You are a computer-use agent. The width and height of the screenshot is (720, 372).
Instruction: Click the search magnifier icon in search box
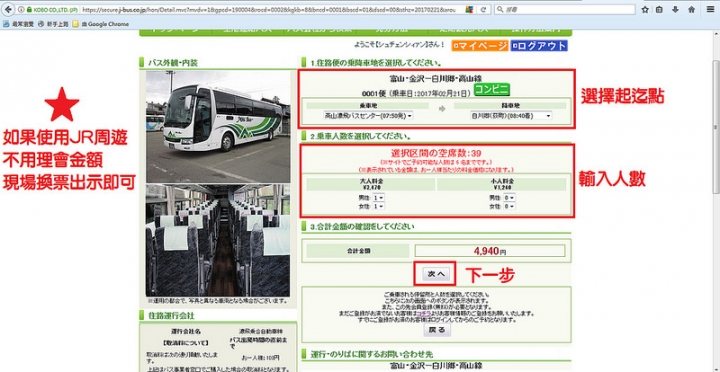[500, 10]
